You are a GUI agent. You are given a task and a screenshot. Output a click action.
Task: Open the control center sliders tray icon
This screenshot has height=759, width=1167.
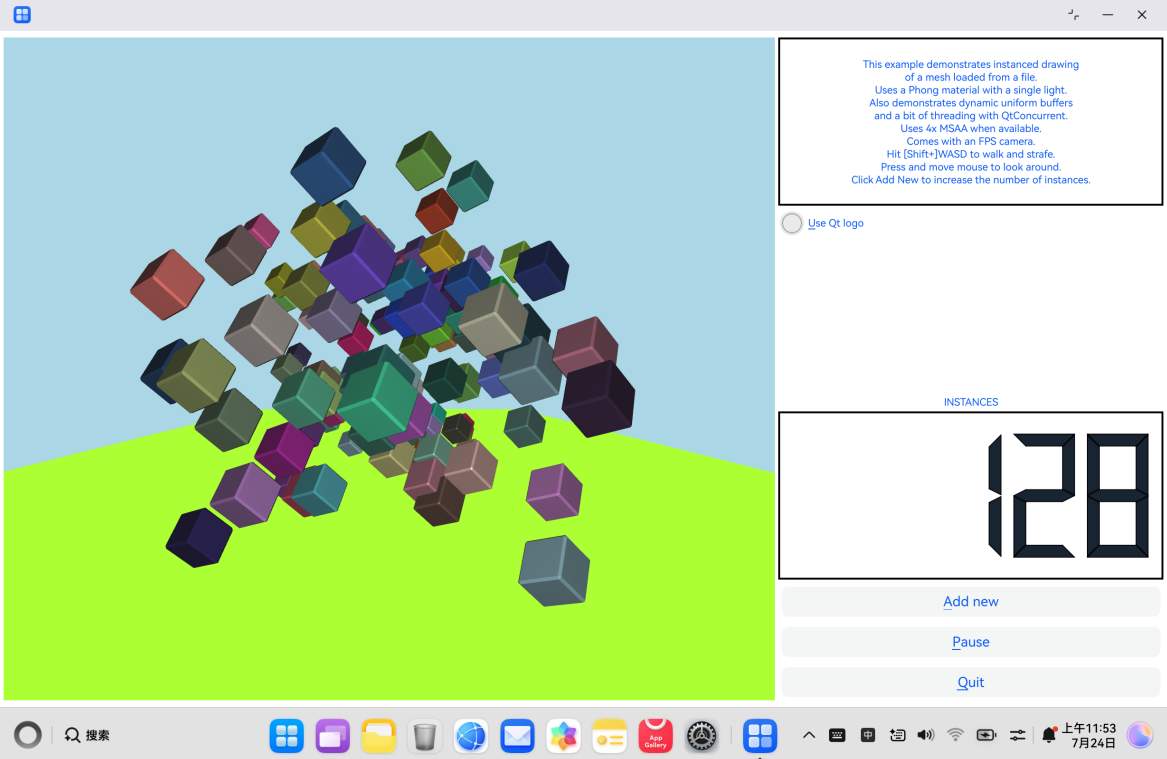[1017, 735]
